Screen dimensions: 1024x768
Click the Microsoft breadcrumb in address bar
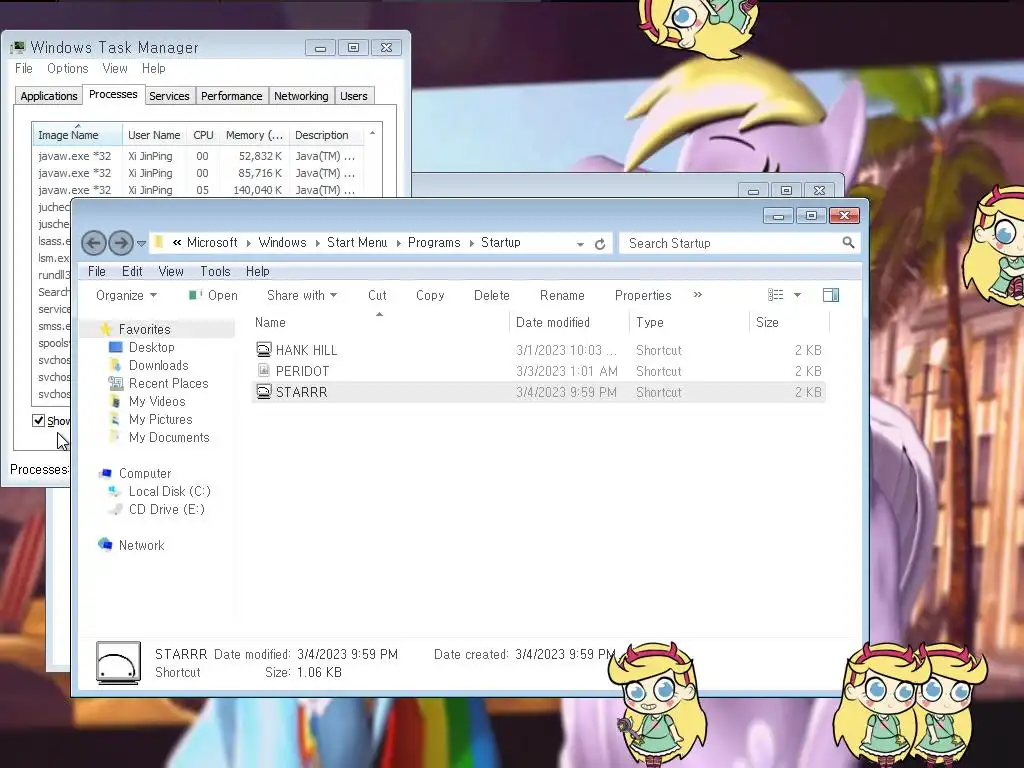coord(212,242)
